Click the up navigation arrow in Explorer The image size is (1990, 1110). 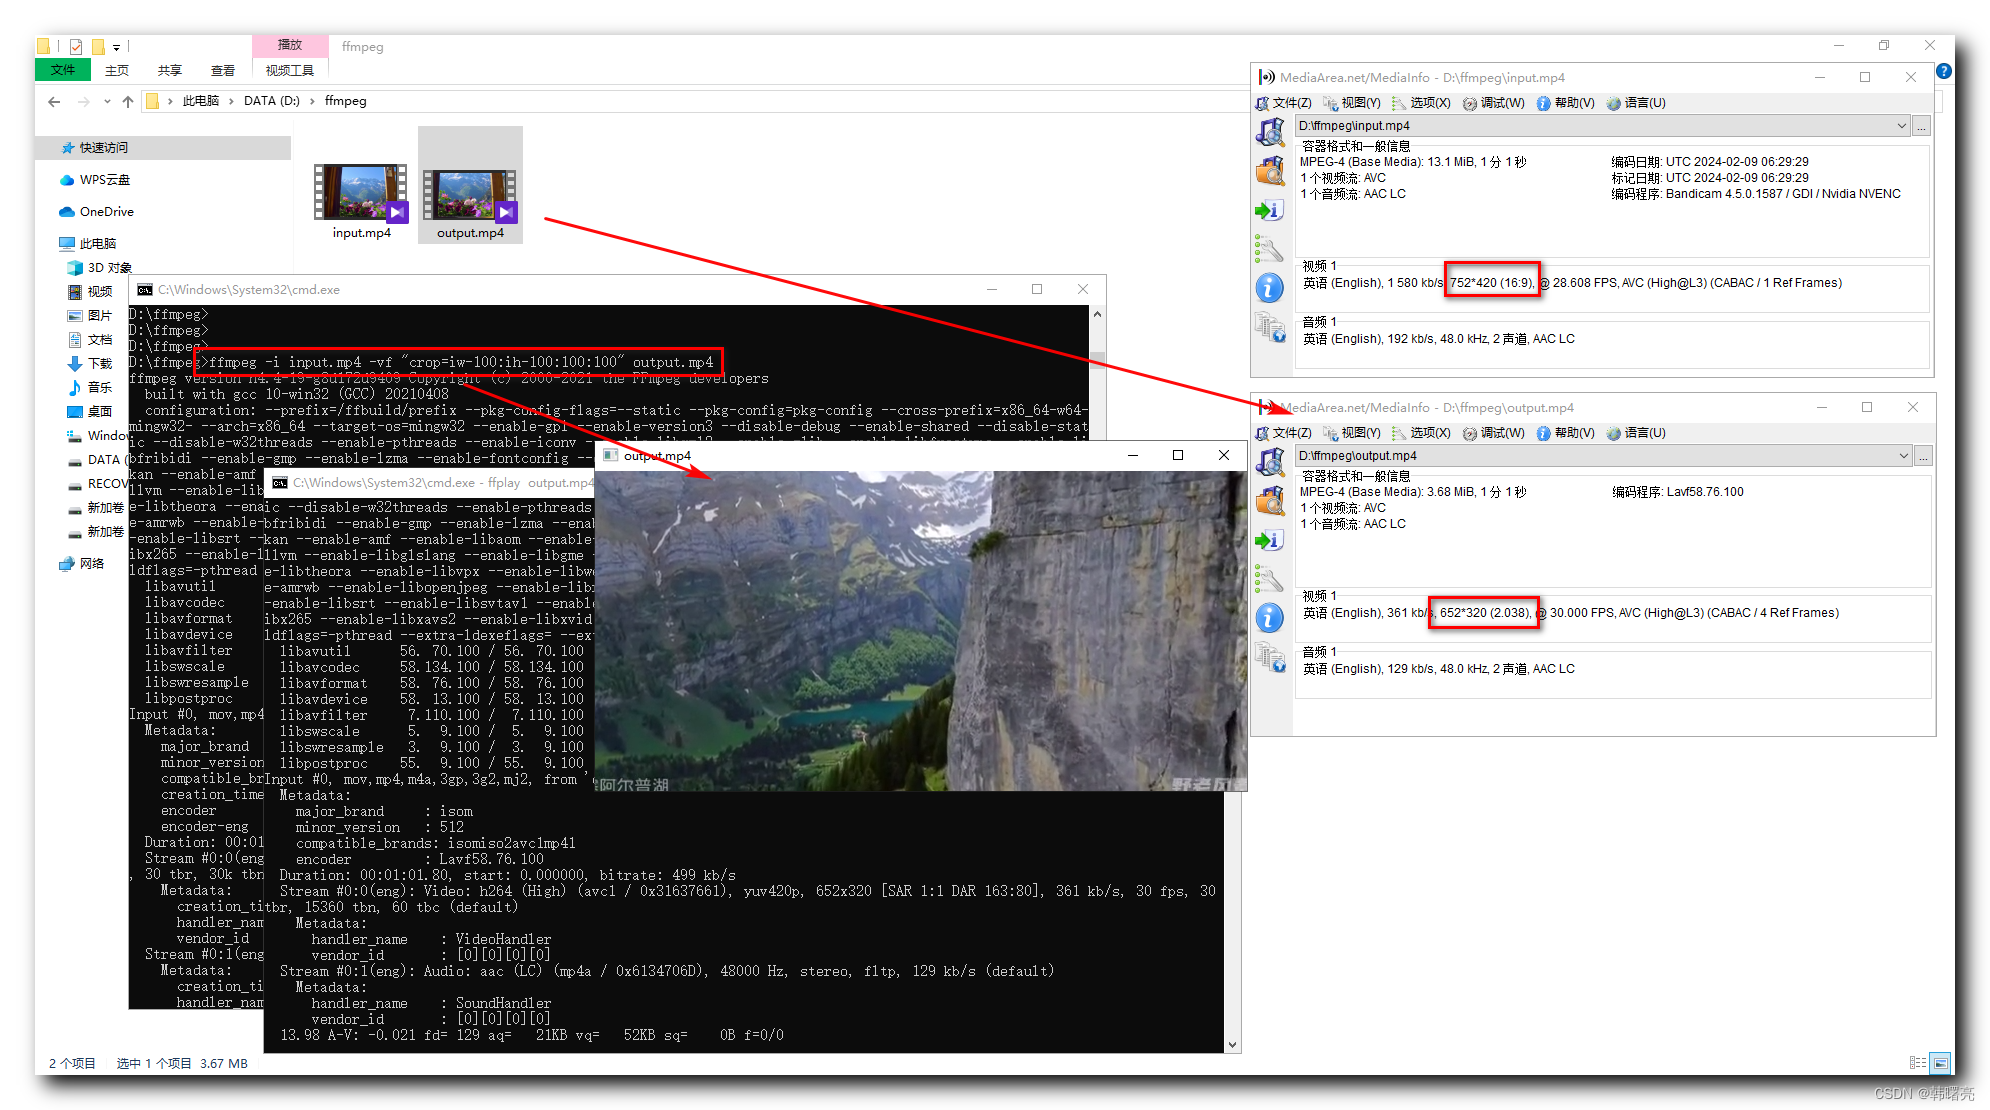[128, 101]
